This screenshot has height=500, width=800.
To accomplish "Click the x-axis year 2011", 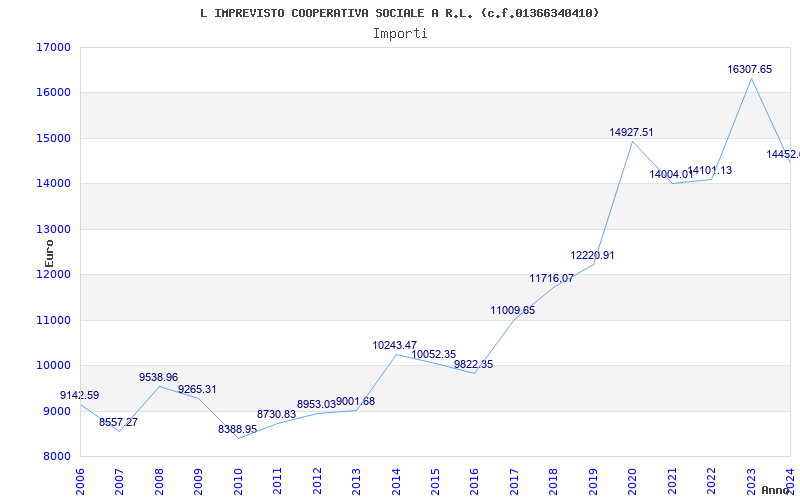I will click(x=277, y=482).
